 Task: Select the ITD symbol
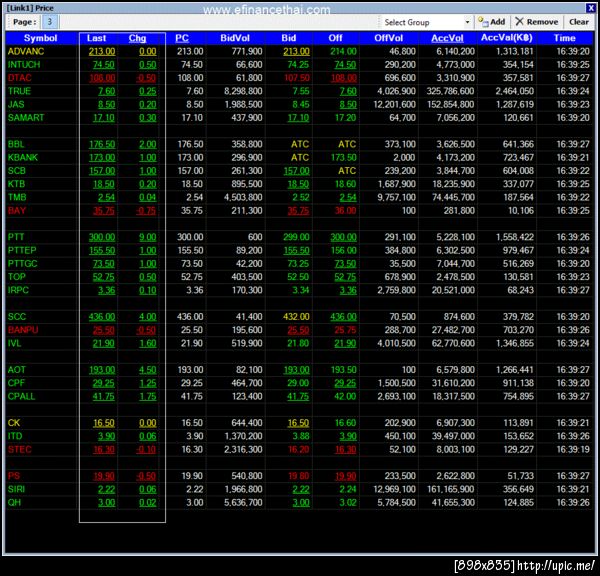(15, 436)
